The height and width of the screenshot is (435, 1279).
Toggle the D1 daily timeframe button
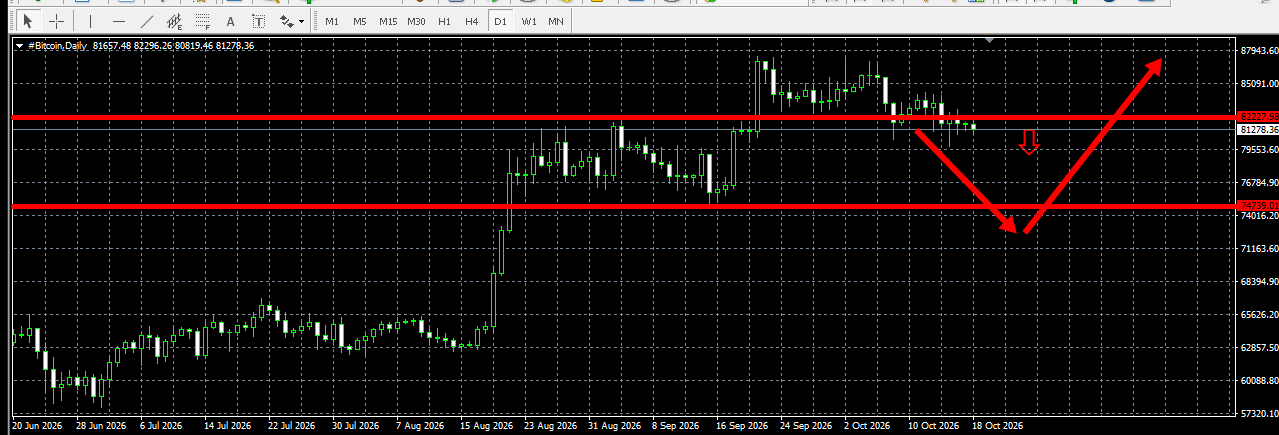click(500, 21)
